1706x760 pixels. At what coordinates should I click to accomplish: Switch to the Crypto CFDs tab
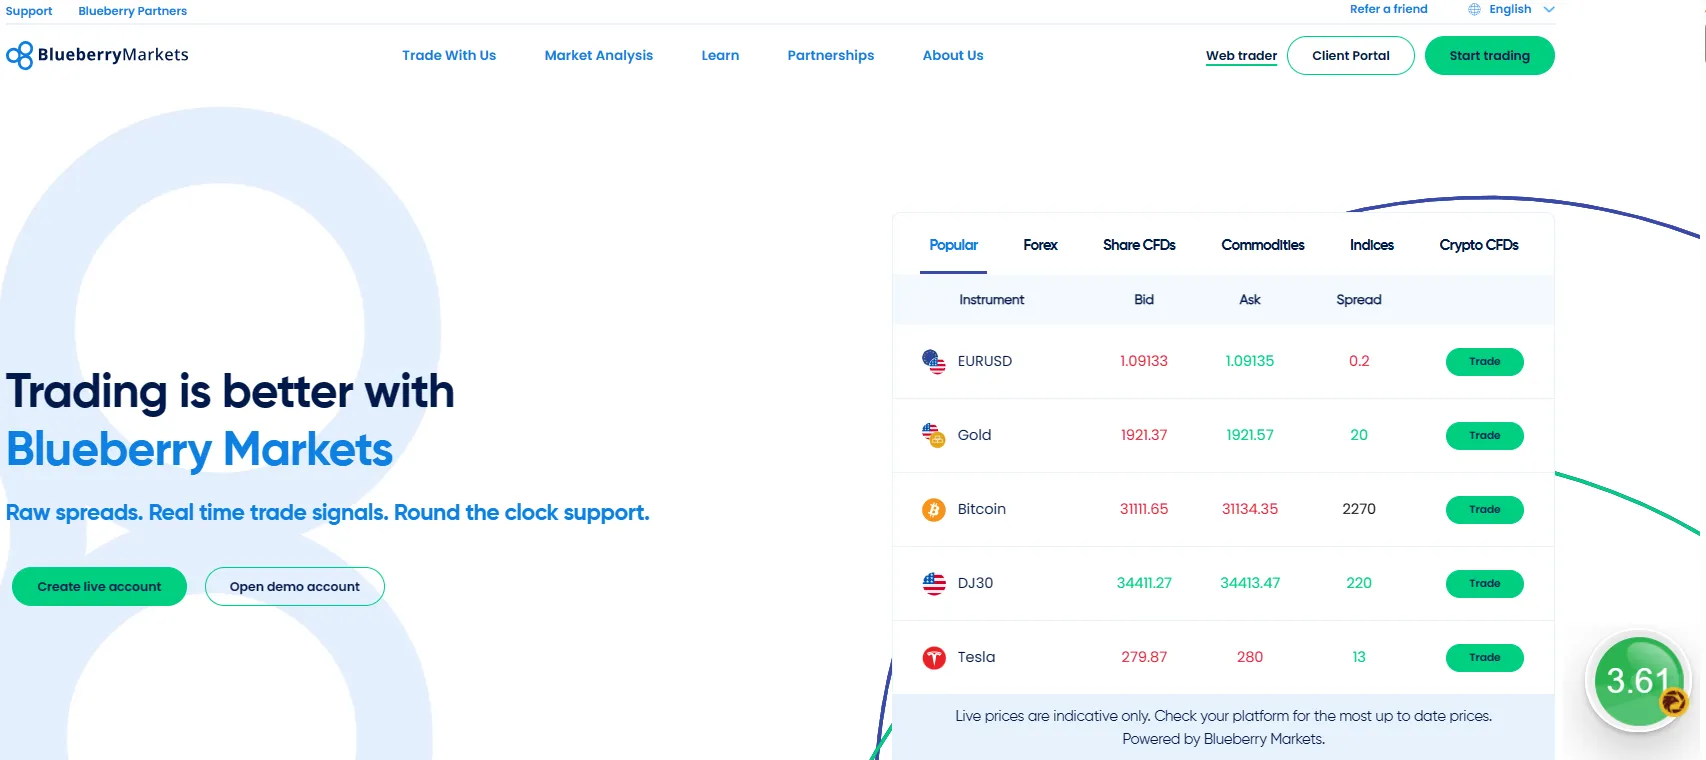point(1478,245)
